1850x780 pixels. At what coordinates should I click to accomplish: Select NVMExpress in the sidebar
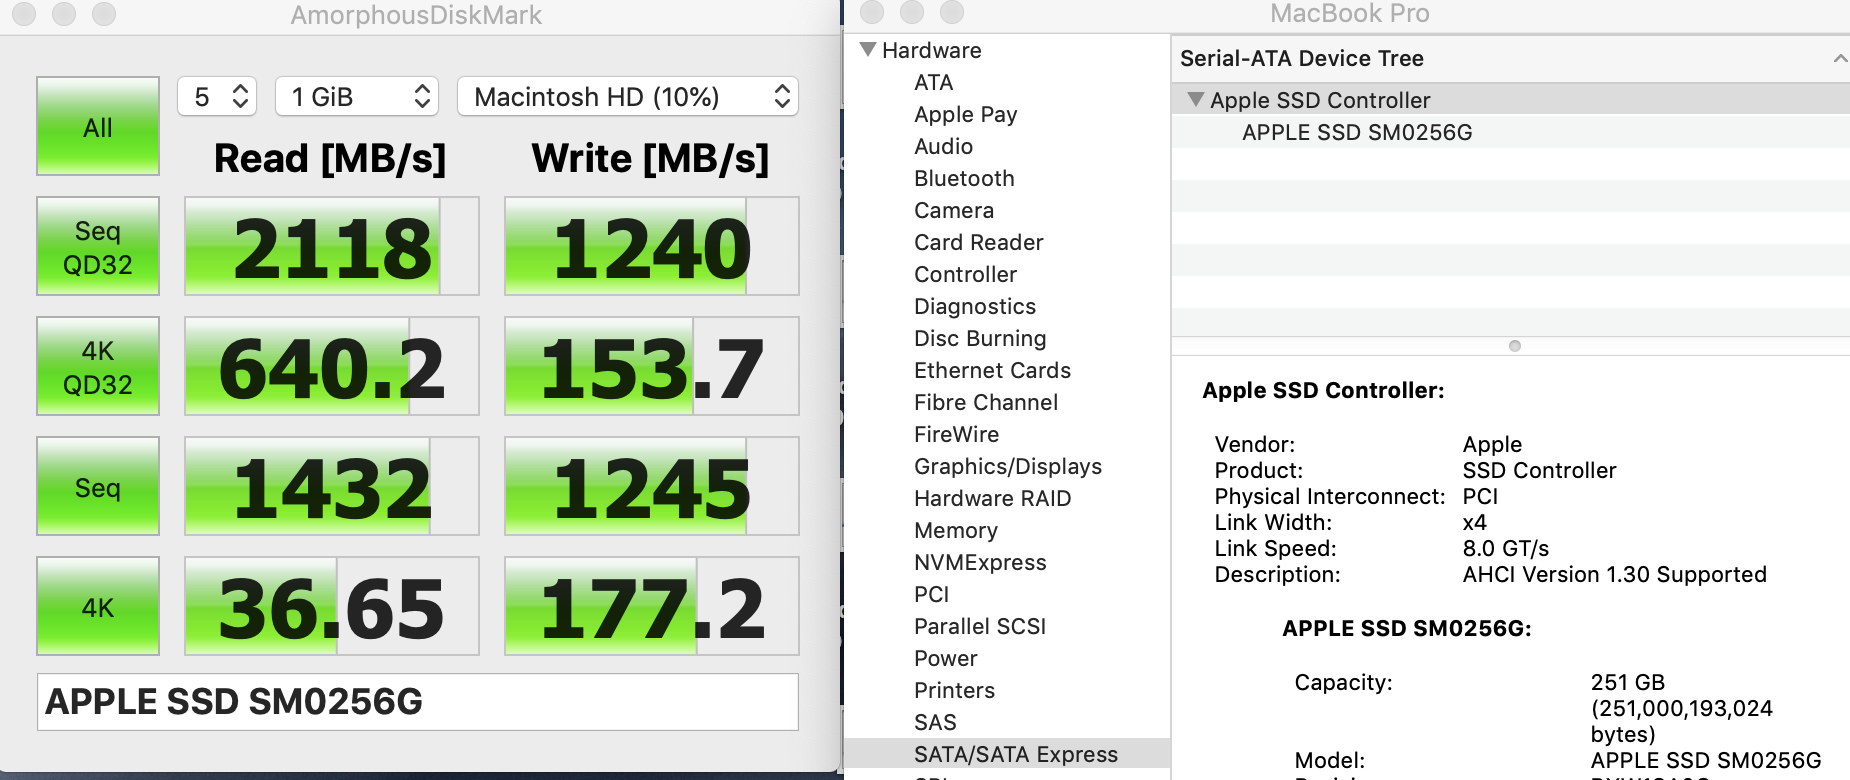point(981,562)
